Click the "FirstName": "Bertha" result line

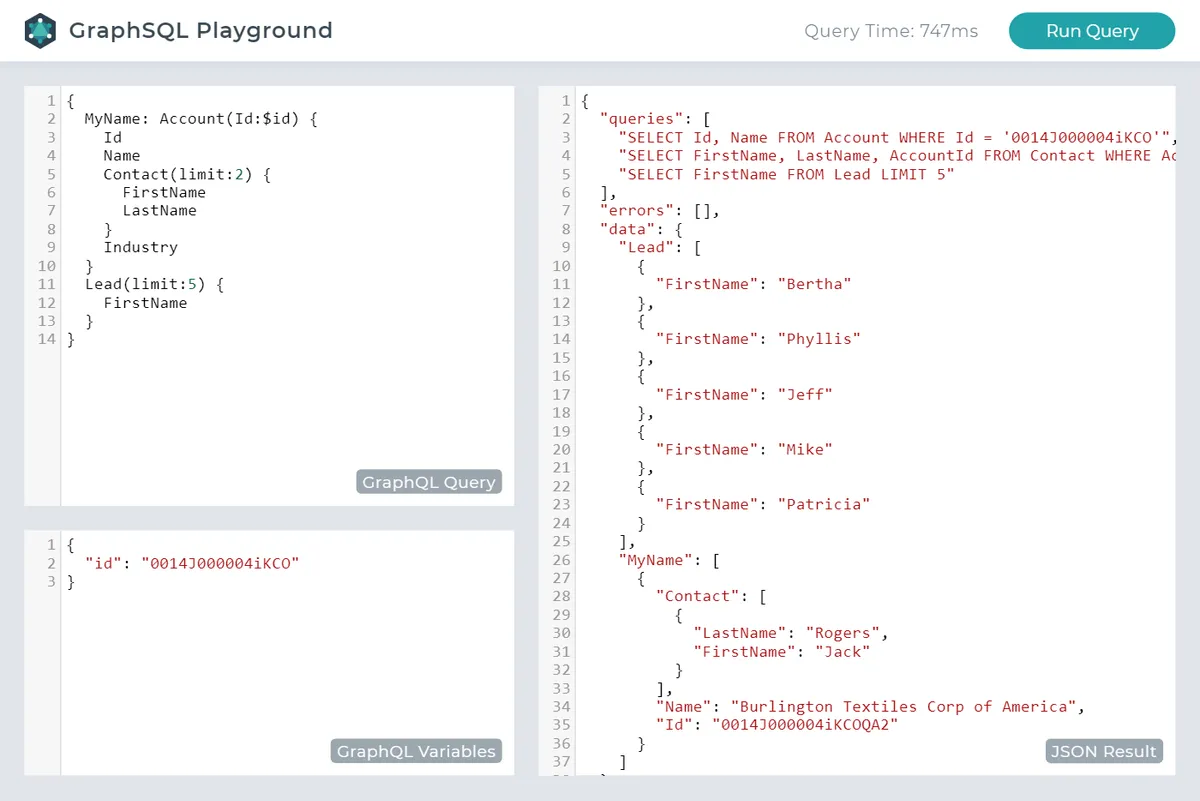[753, 284]
